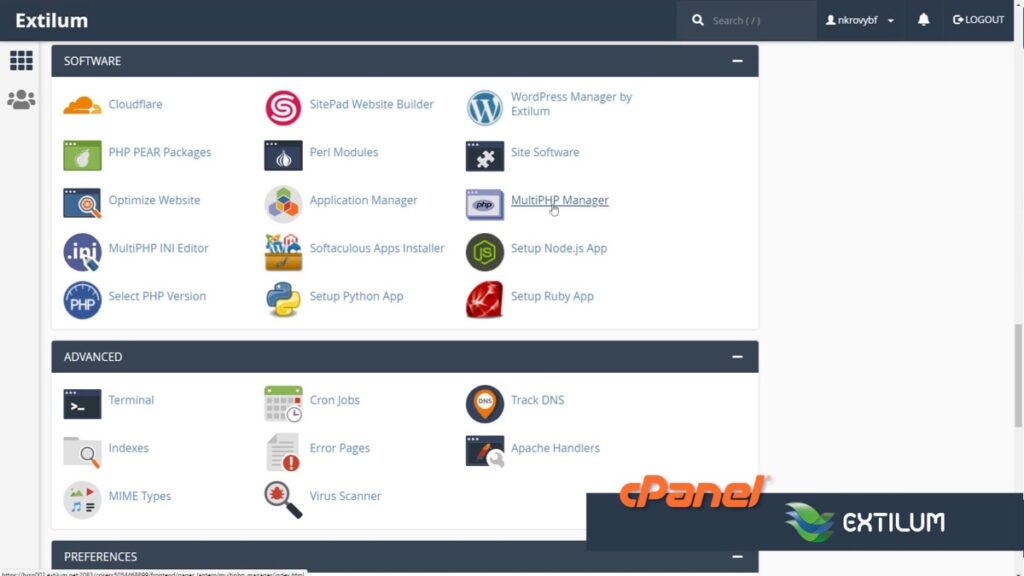This screenshot has width=1024, height=576.
Task: Click the MIME Types text link
Action: [x=140, y=496]
